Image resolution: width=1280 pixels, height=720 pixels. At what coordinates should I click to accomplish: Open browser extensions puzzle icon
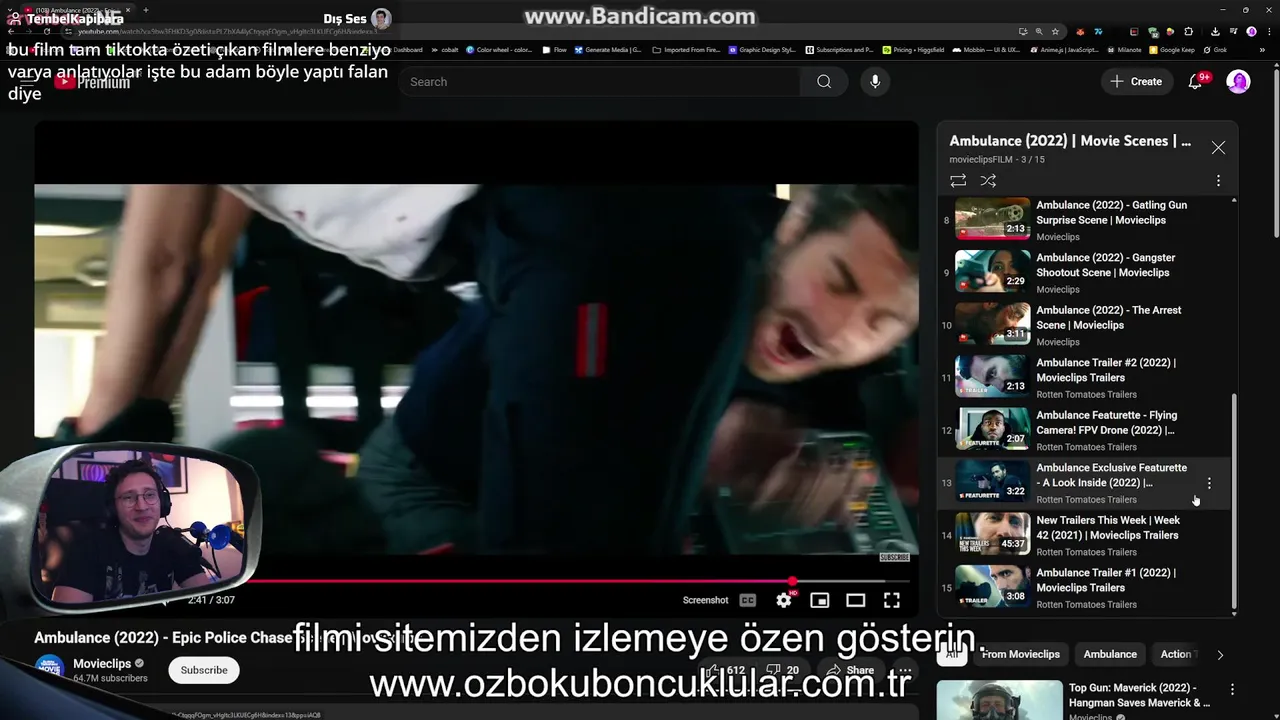pyautogui.click(x=1188, y=31)
